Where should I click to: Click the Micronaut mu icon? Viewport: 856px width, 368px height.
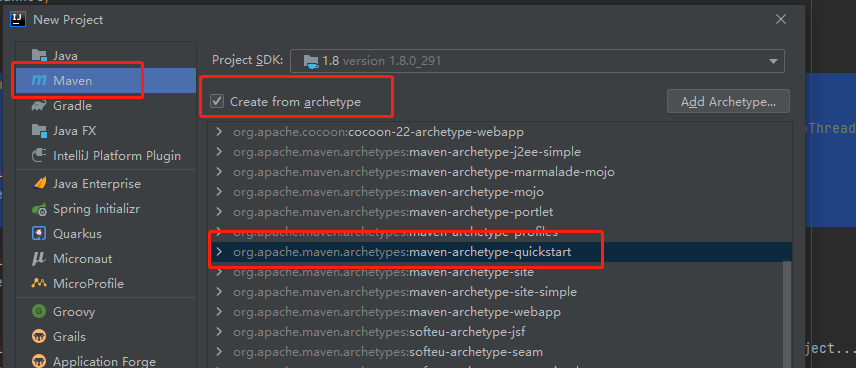pyautogui.click(x=39, y=258)
